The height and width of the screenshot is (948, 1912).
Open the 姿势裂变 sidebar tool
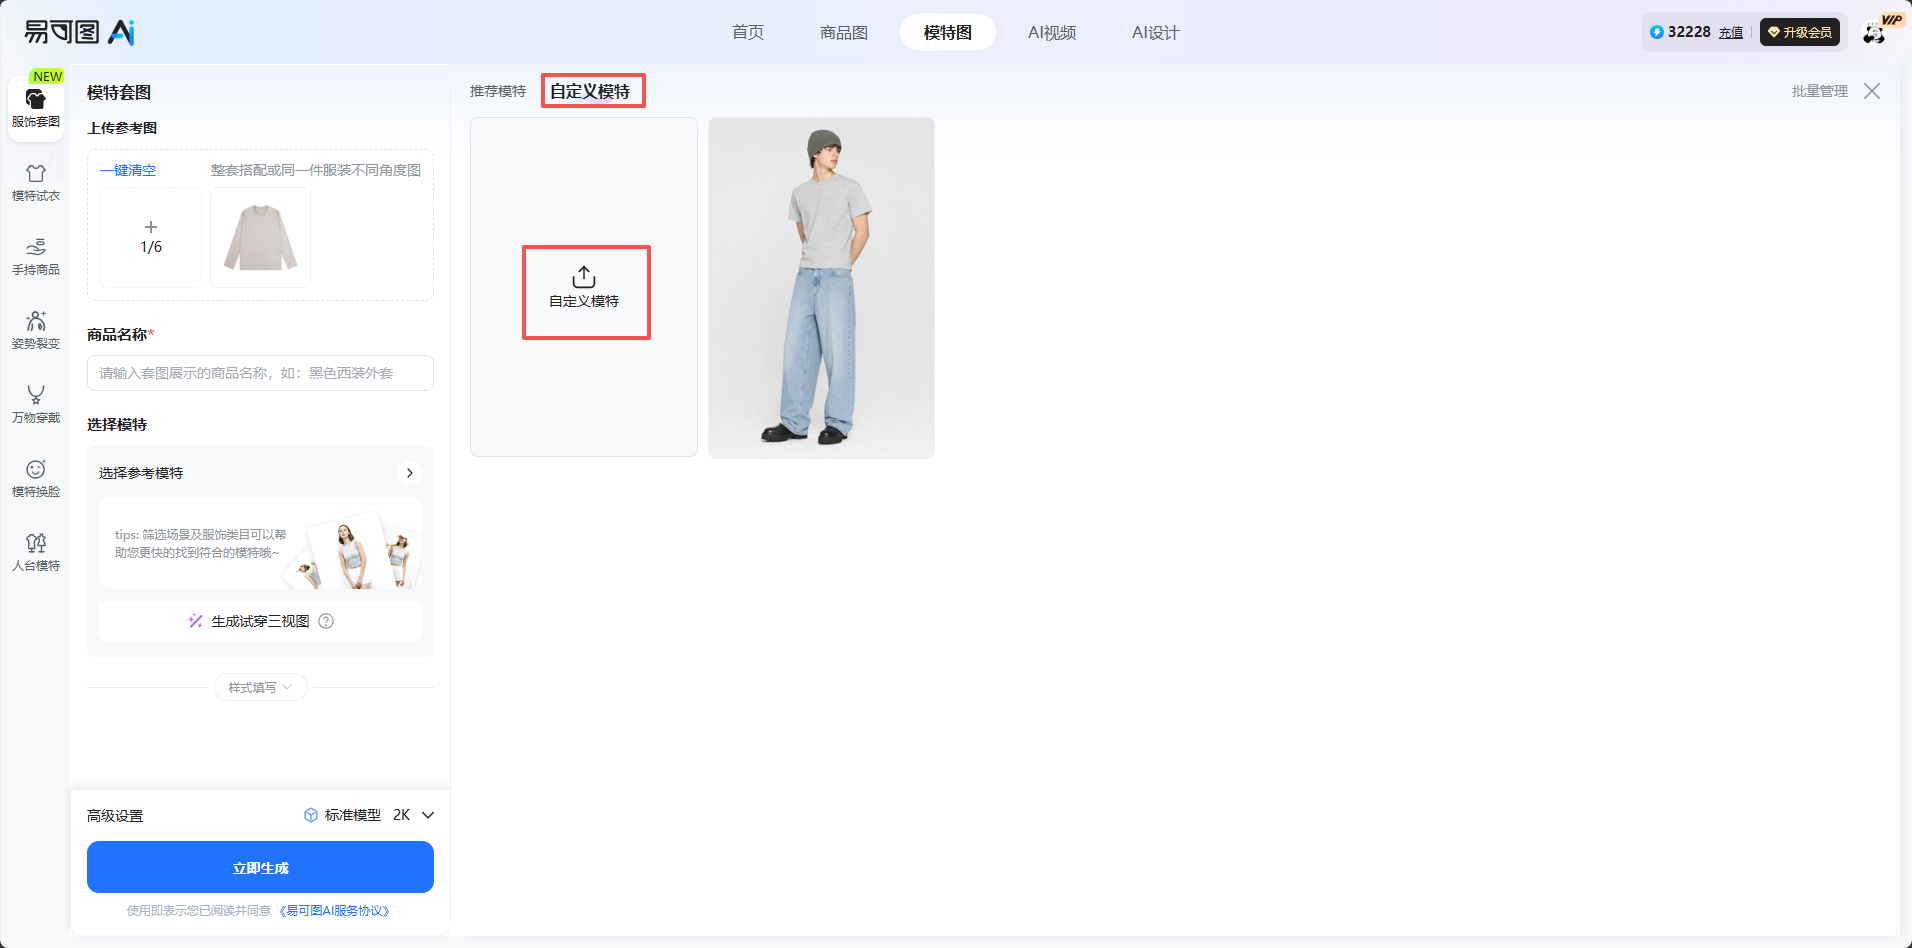[x=36, y=331]
